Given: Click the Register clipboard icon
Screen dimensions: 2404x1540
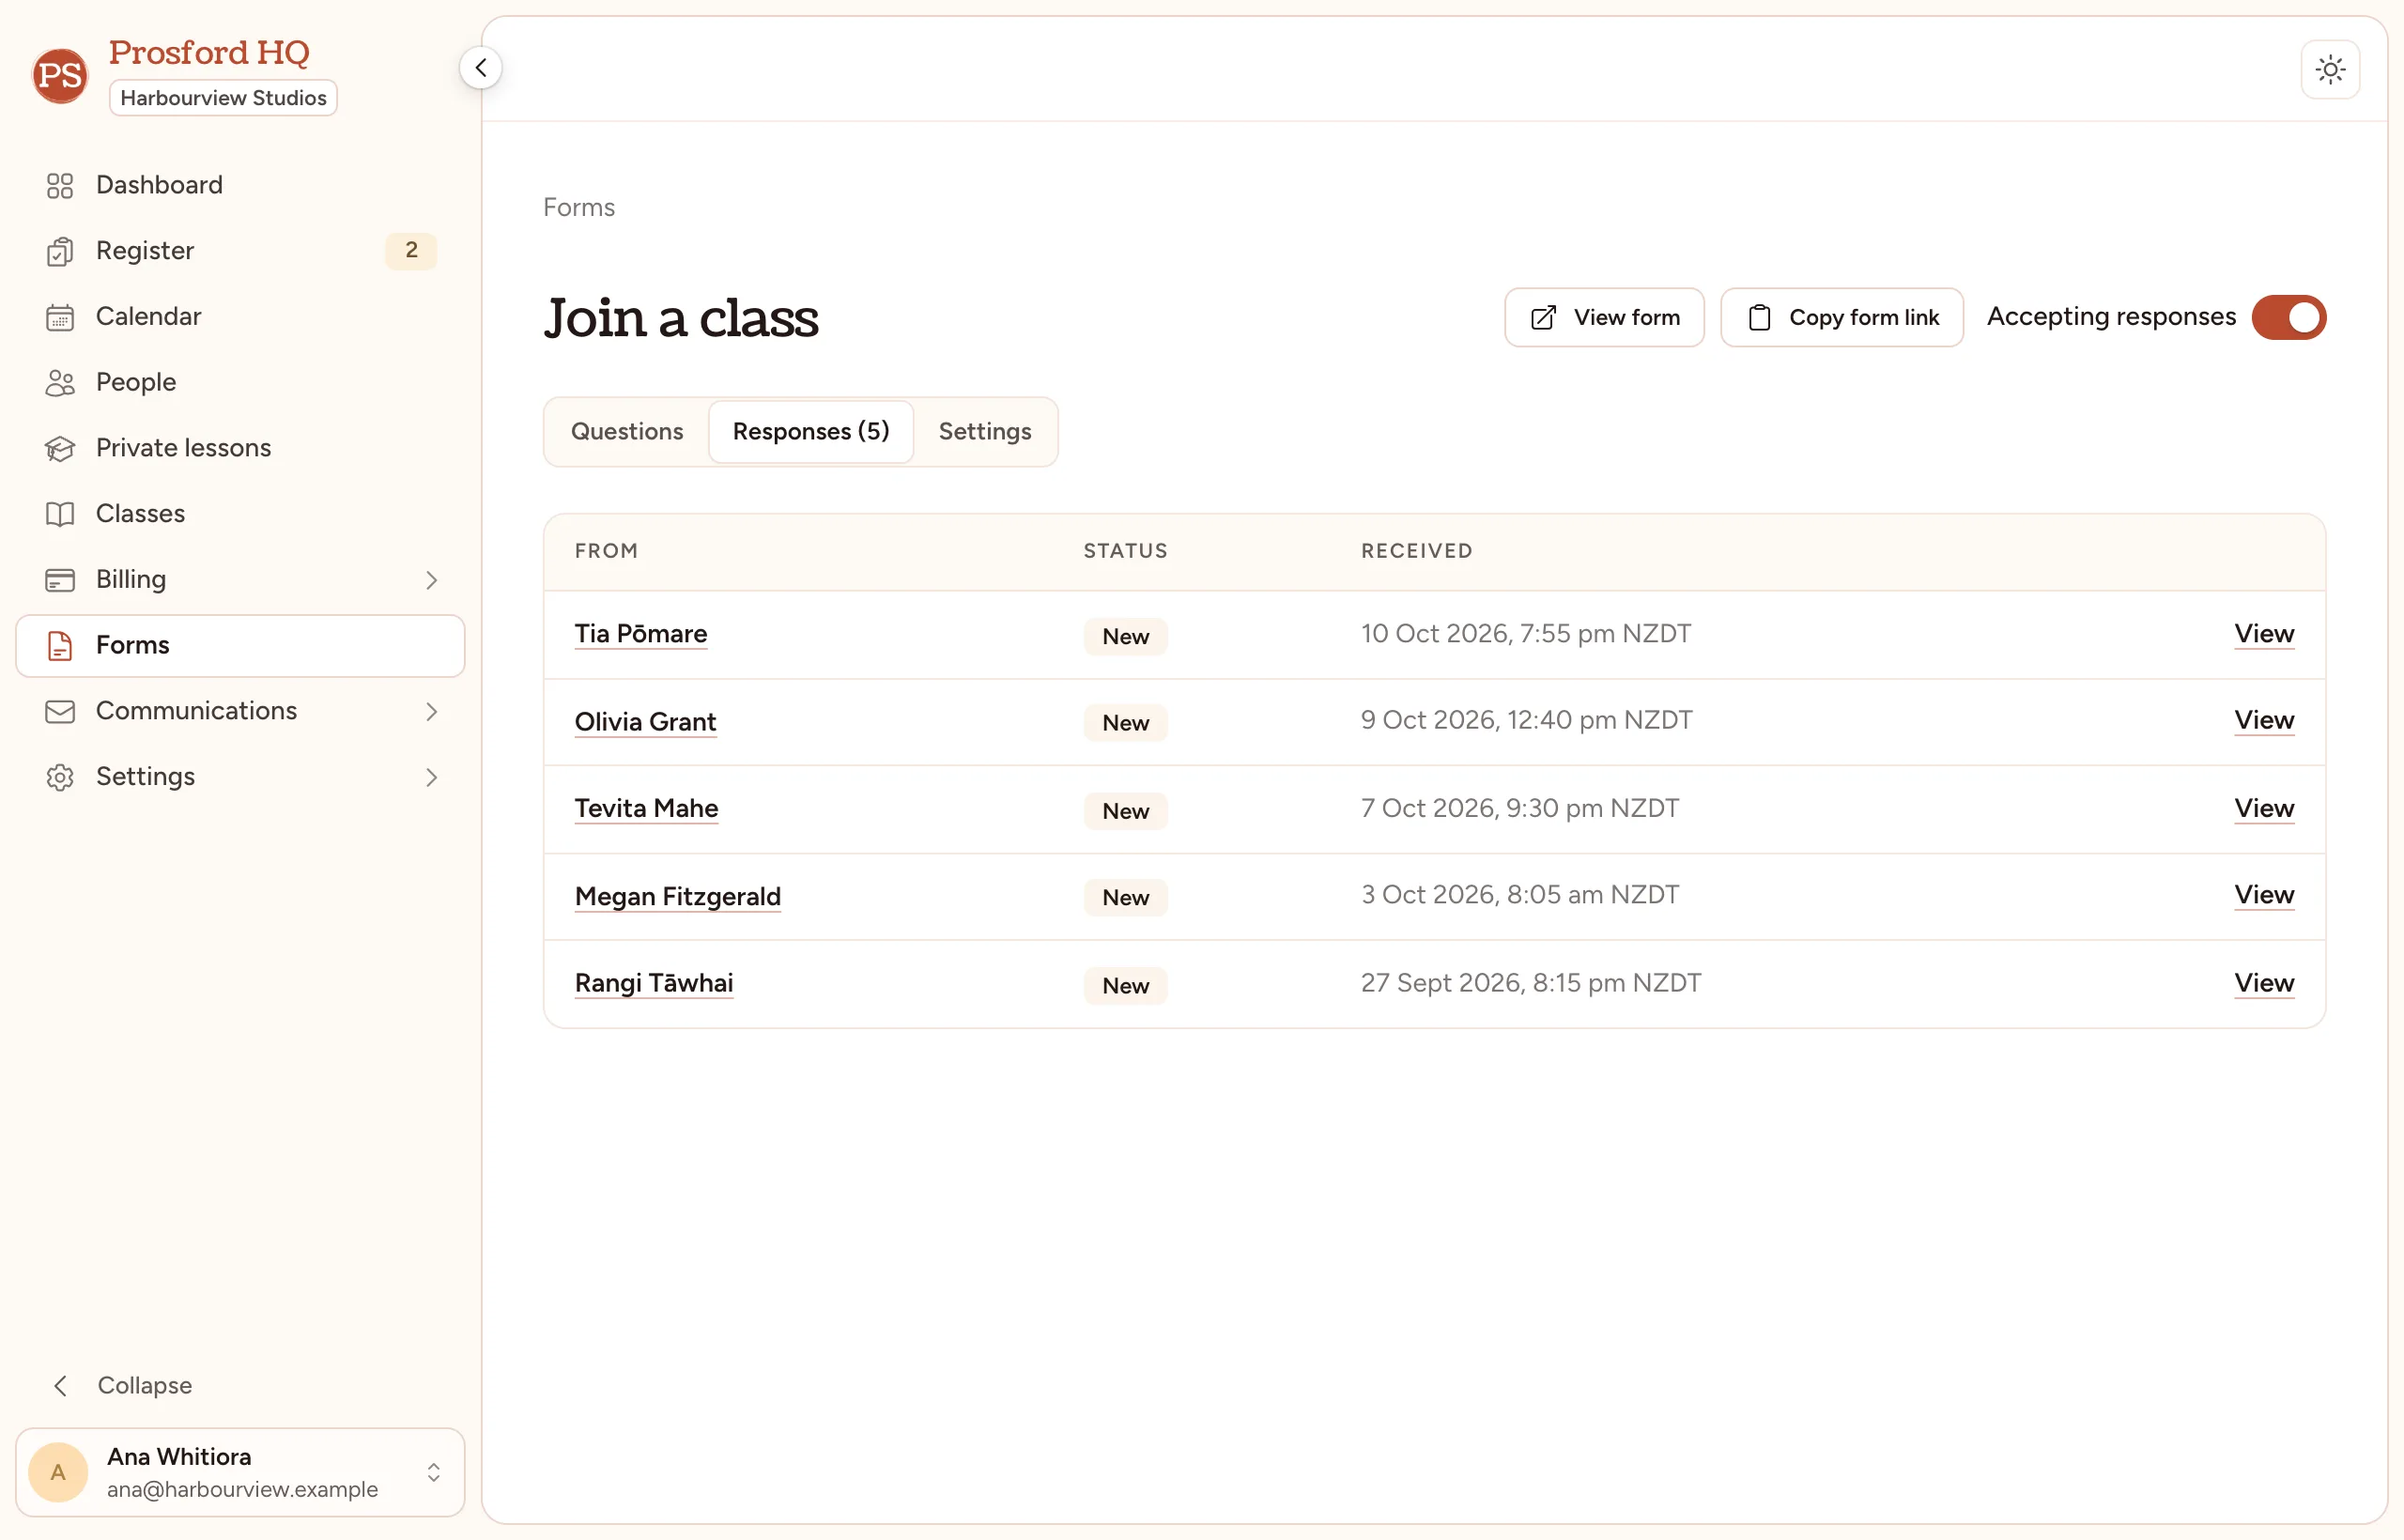Looking at the screenshot, I should tap(60, 251).
